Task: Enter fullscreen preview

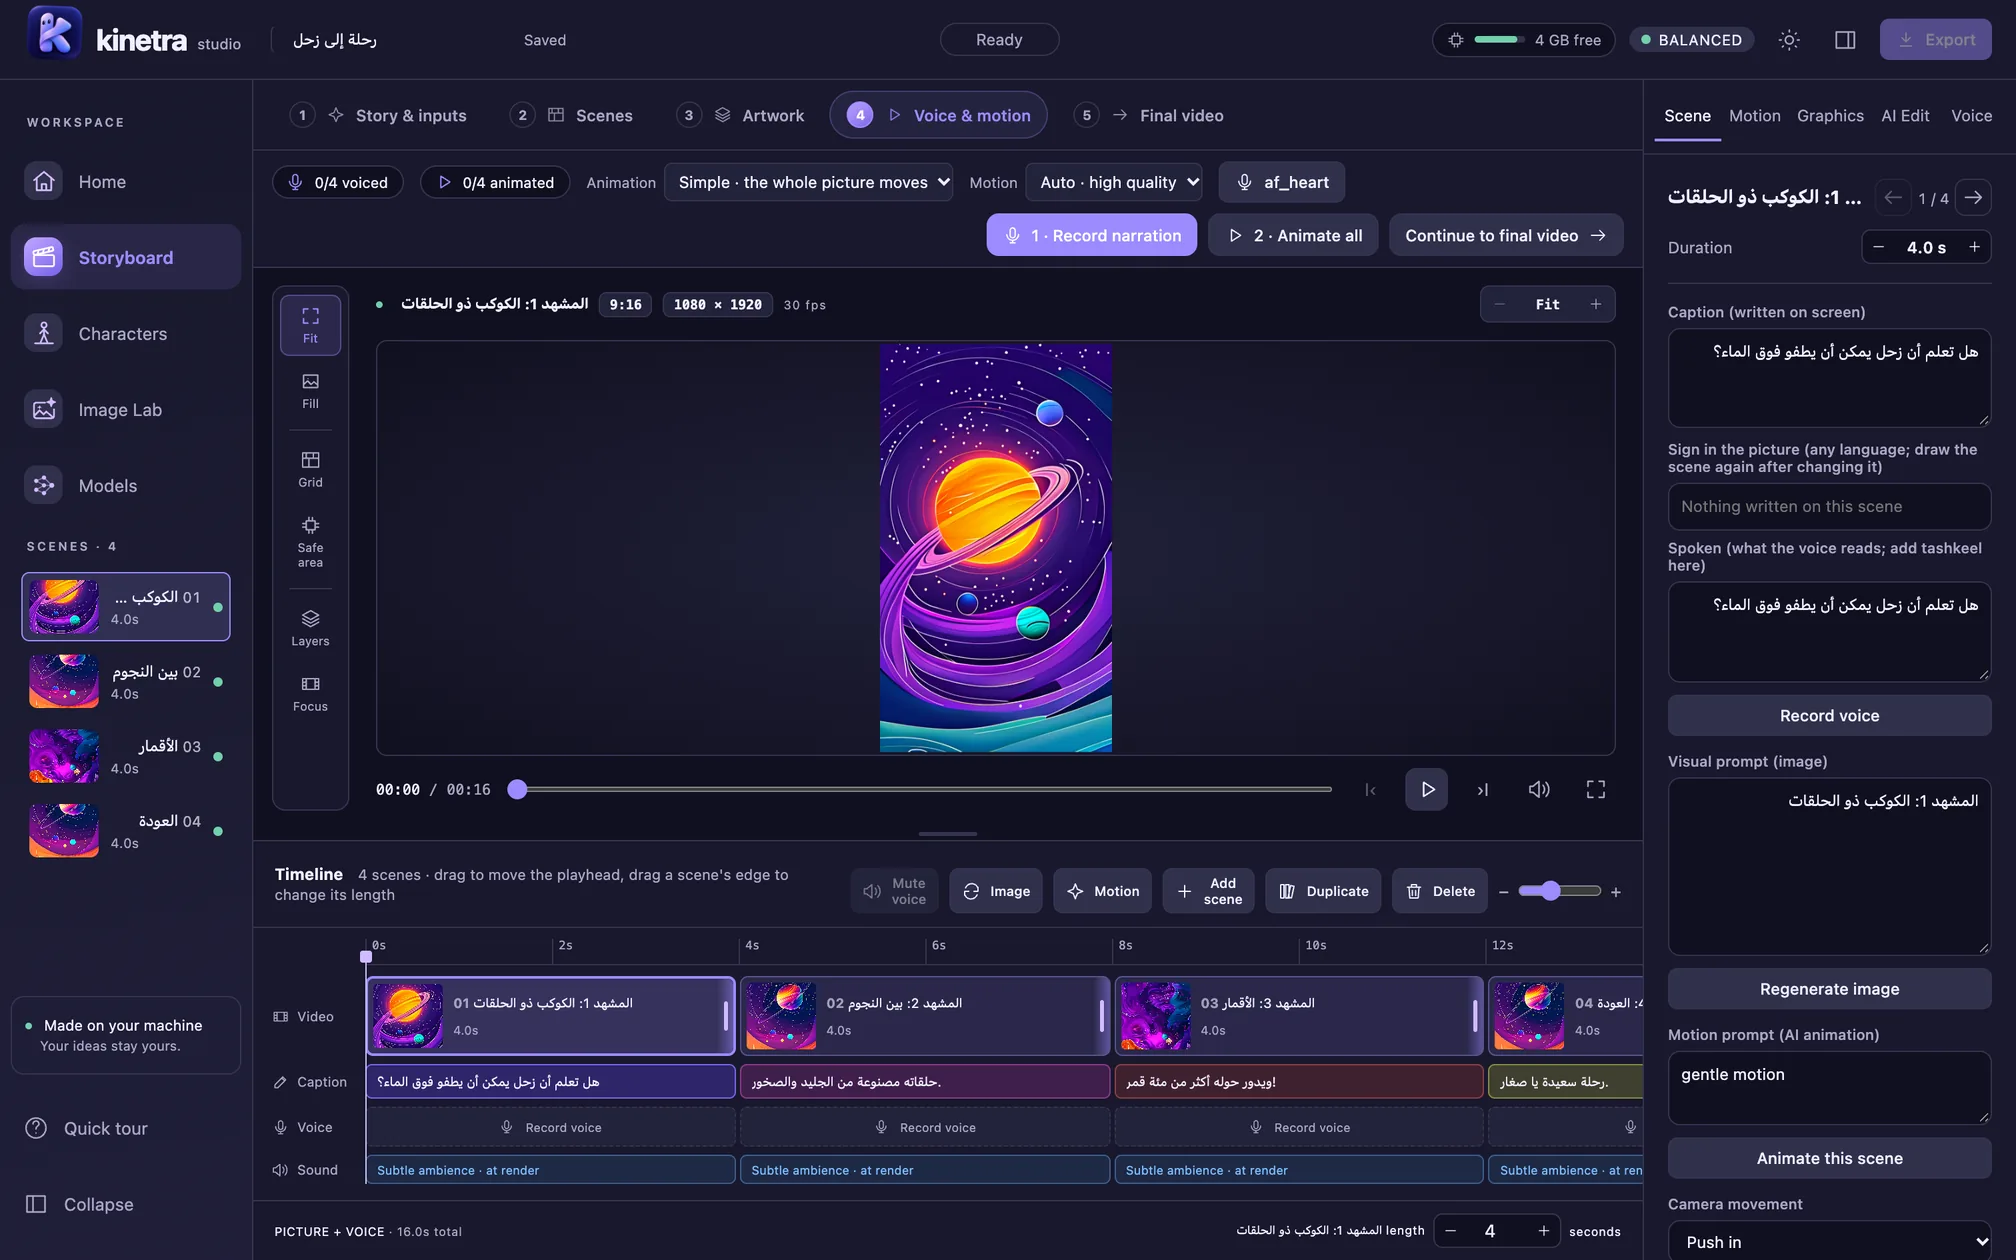Action: tap(1596, 790)
